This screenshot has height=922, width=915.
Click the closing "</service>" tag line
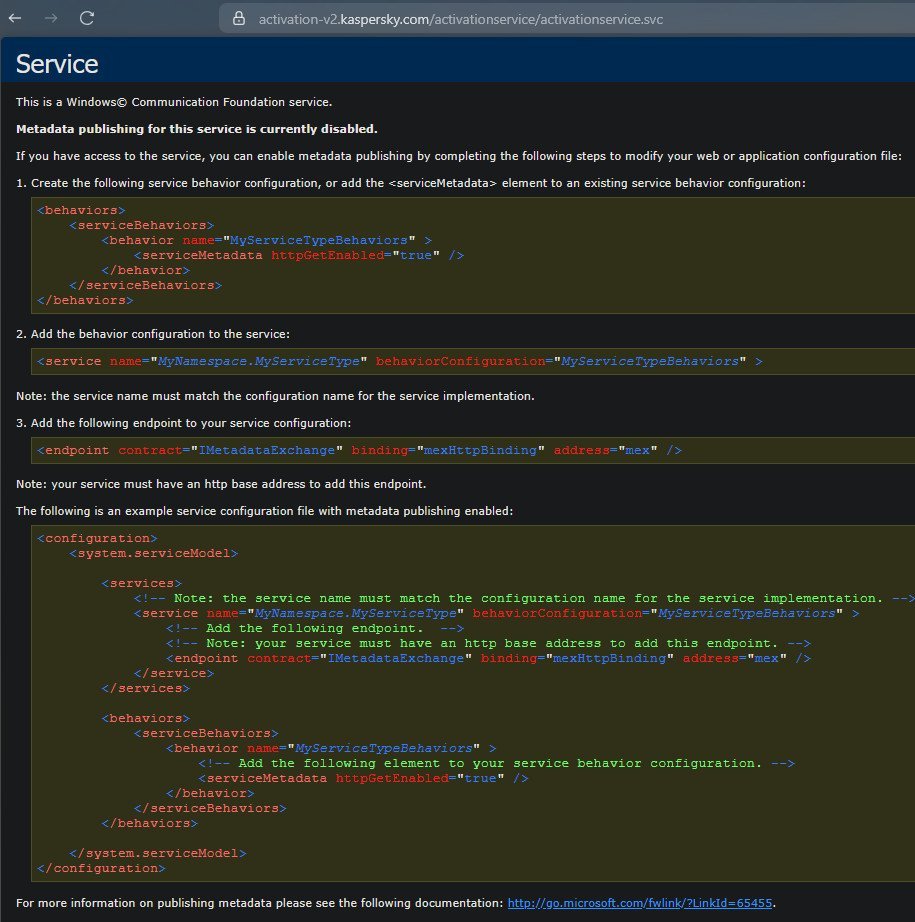pos(173,673)
